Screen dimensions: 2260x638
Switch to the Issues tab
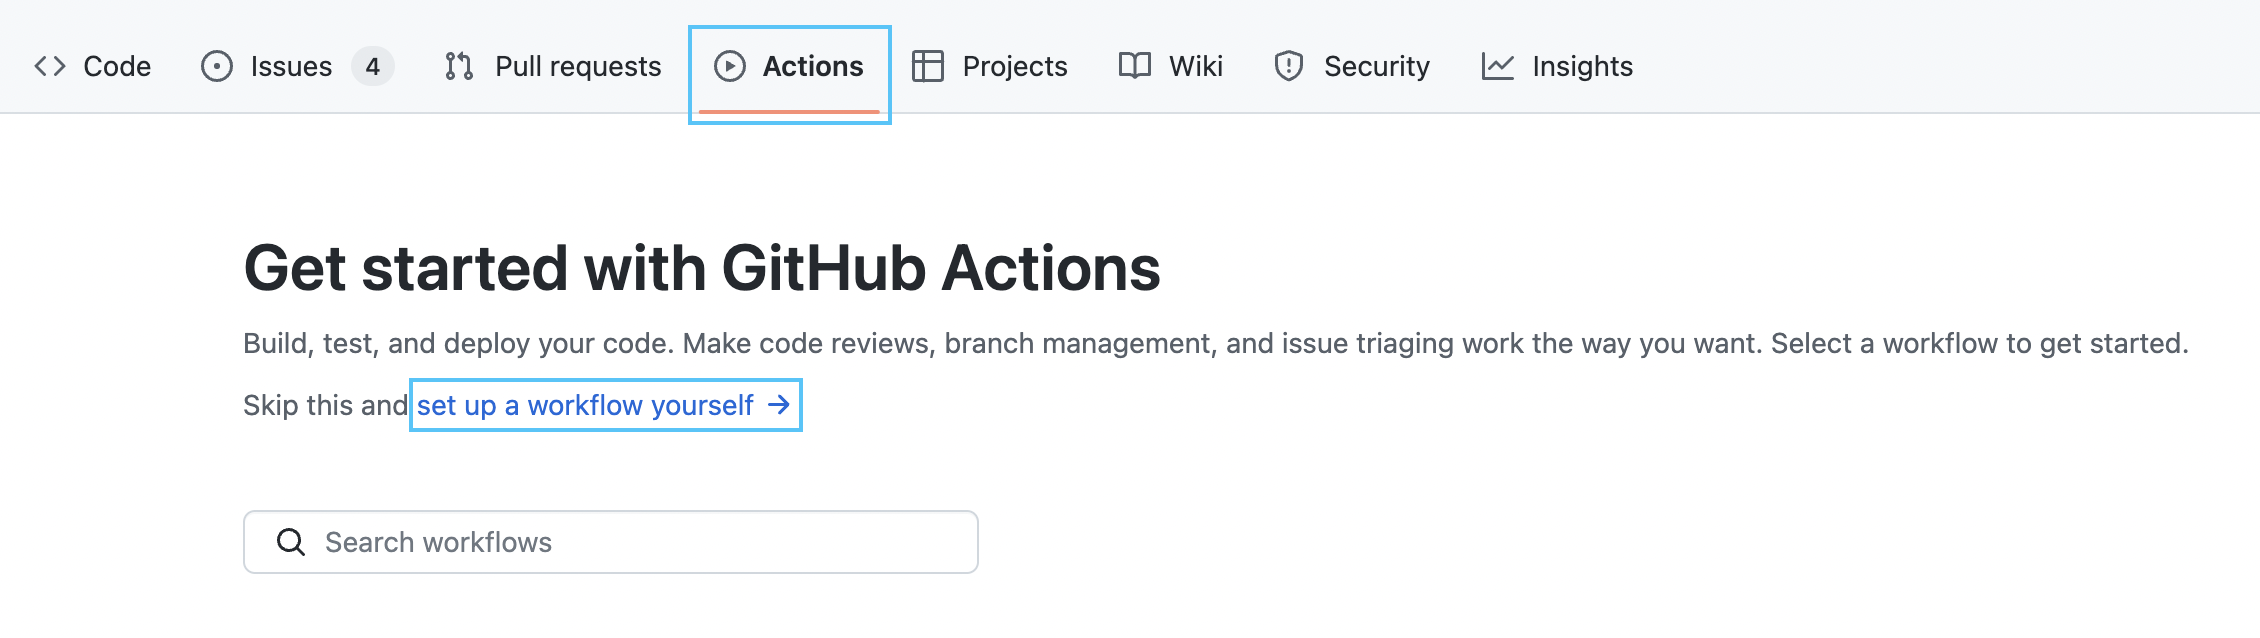(x=297, y=66)
